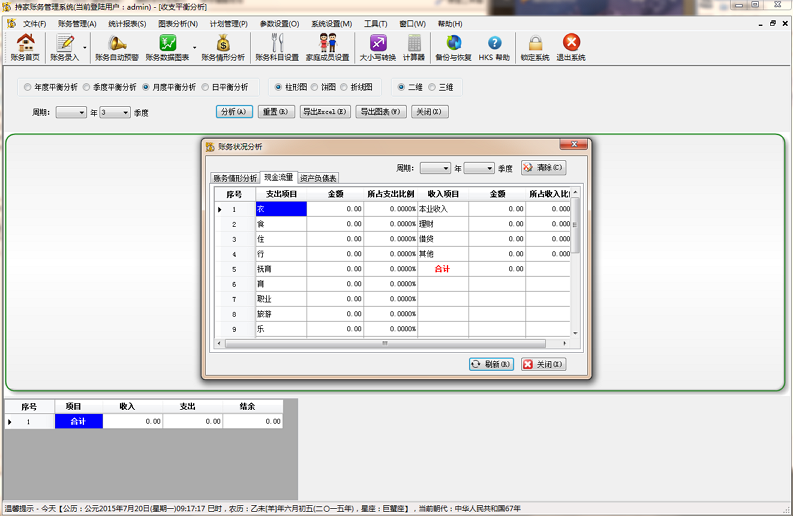
Task: Click the dialog's bottom 关闭(X) button
Action: pos(544,364)
